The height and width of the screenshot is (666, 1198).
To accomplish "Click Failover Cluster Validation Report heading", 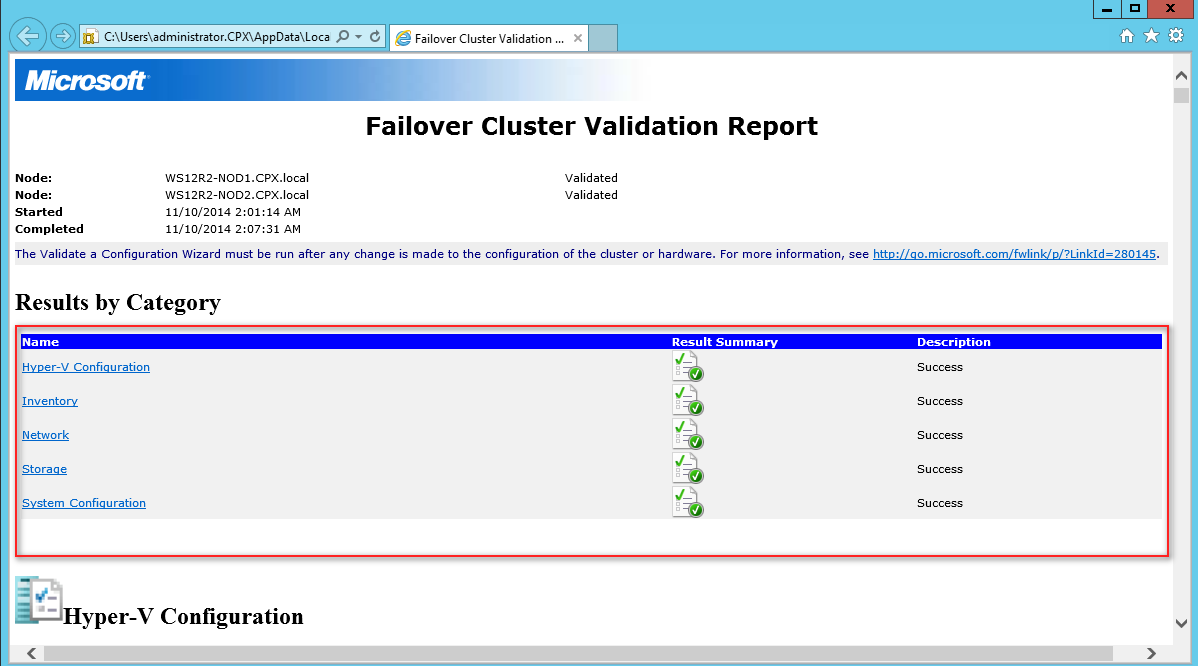I will [x=591, y=126].
